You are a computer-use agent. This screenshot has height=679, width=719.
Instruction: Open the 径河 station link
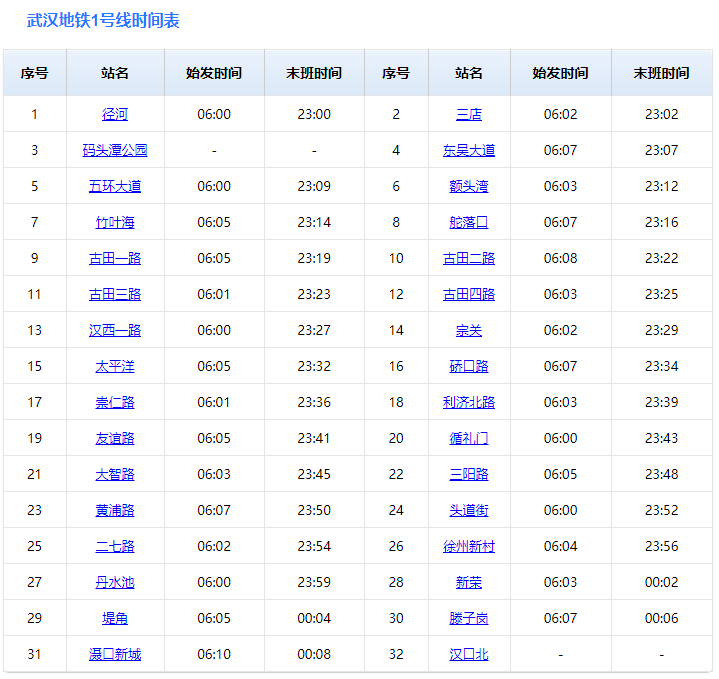click(x=115, y=114)
